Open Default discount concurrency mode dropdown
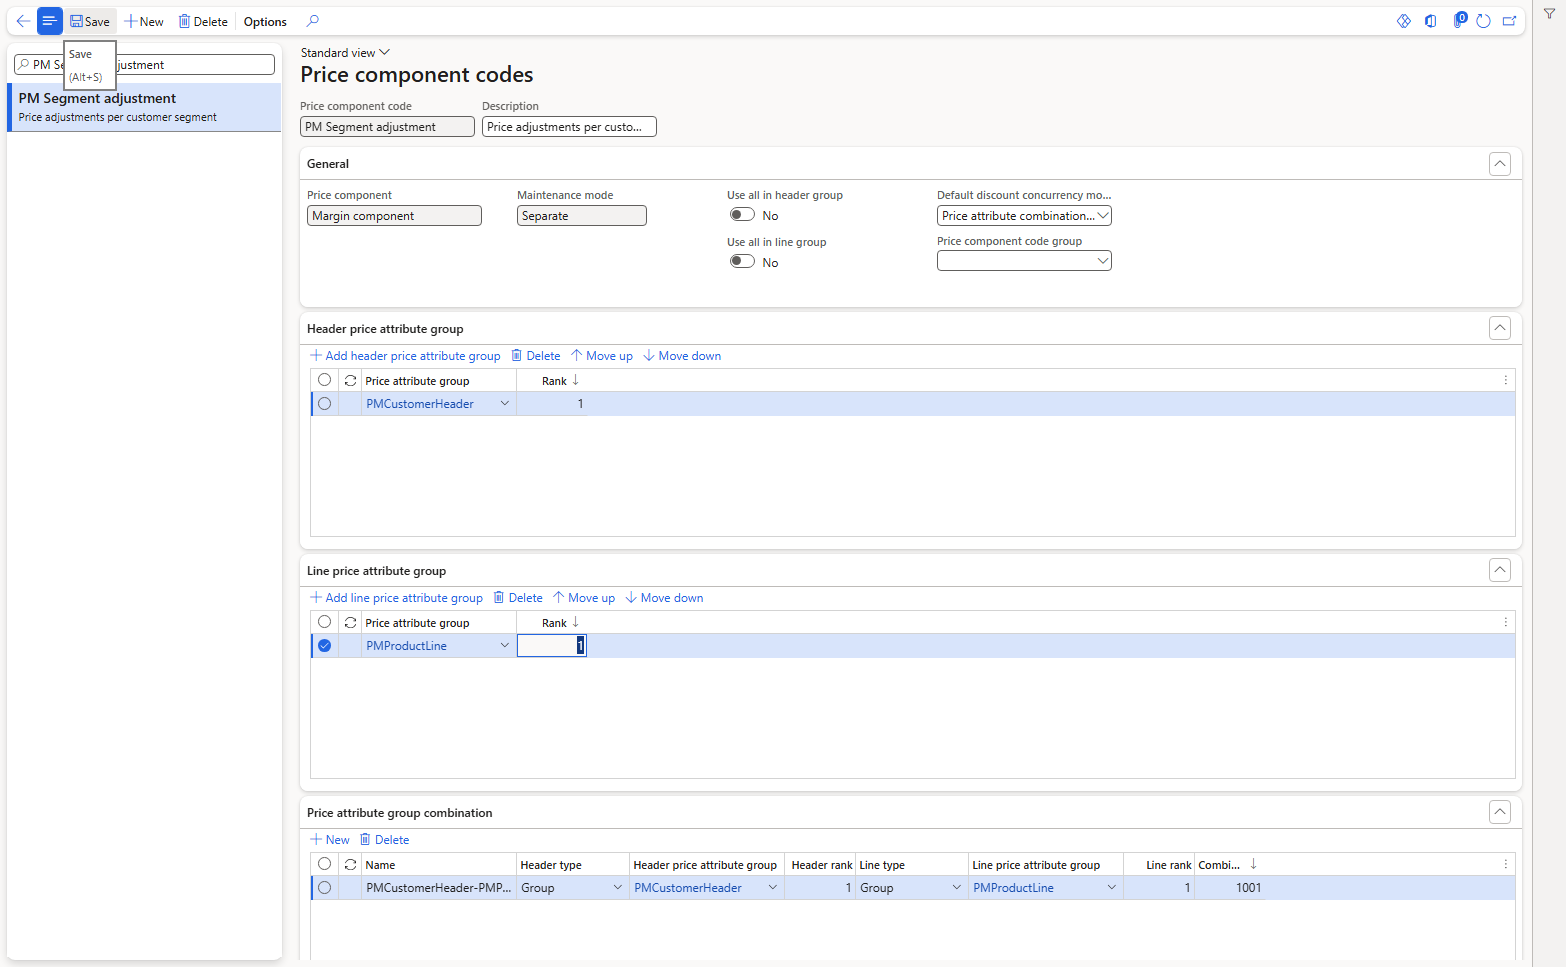This screenshot has height=967, width=1566. 1103,216
